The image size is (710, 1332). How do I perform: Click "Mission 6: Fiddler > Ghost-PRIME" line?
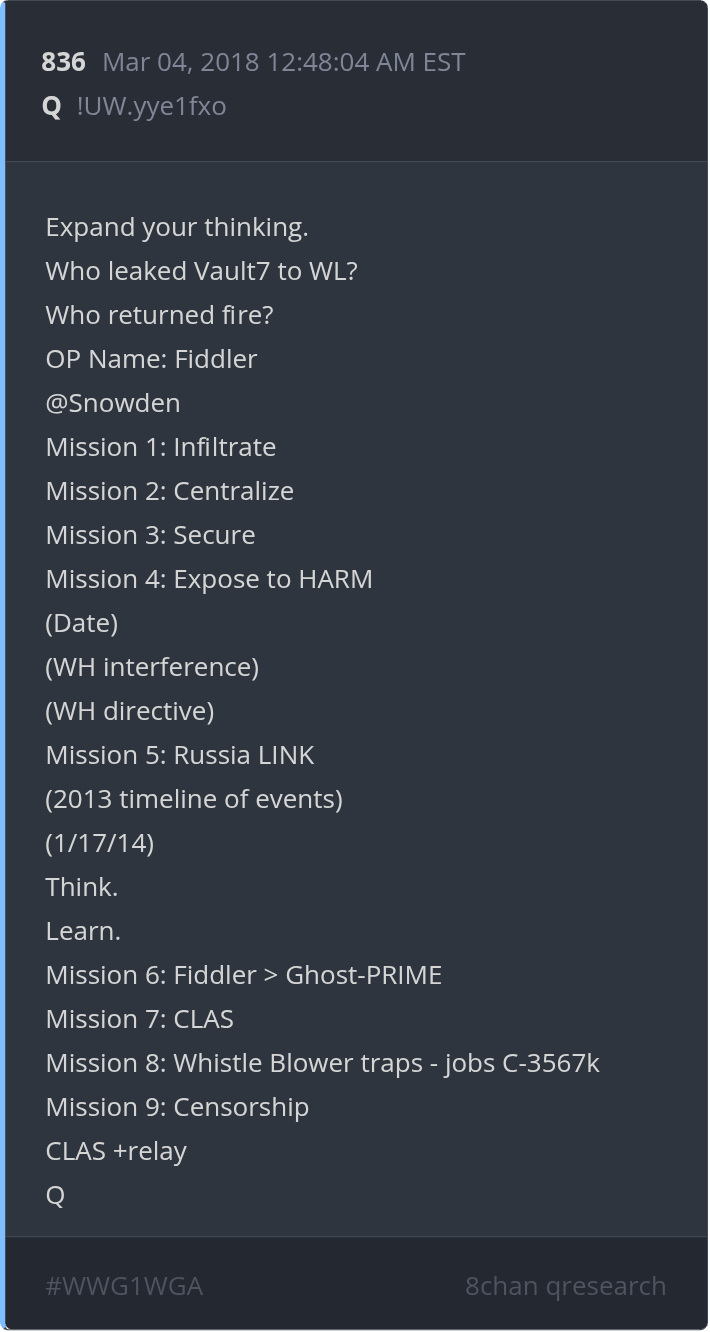(x=244, y=975)
